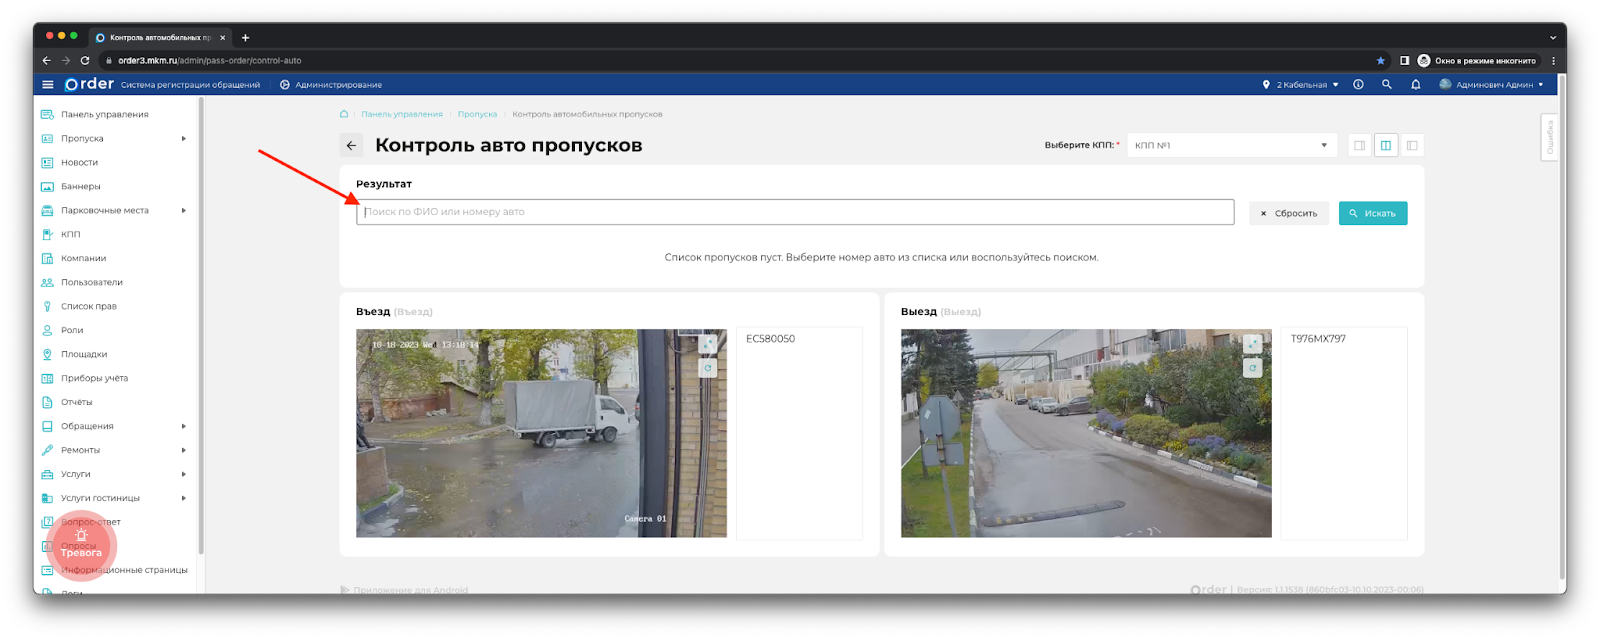The image size is (1600, 638).
Task: Expand entry camera view to fullscreen
Action: click(x=708, y=344)
